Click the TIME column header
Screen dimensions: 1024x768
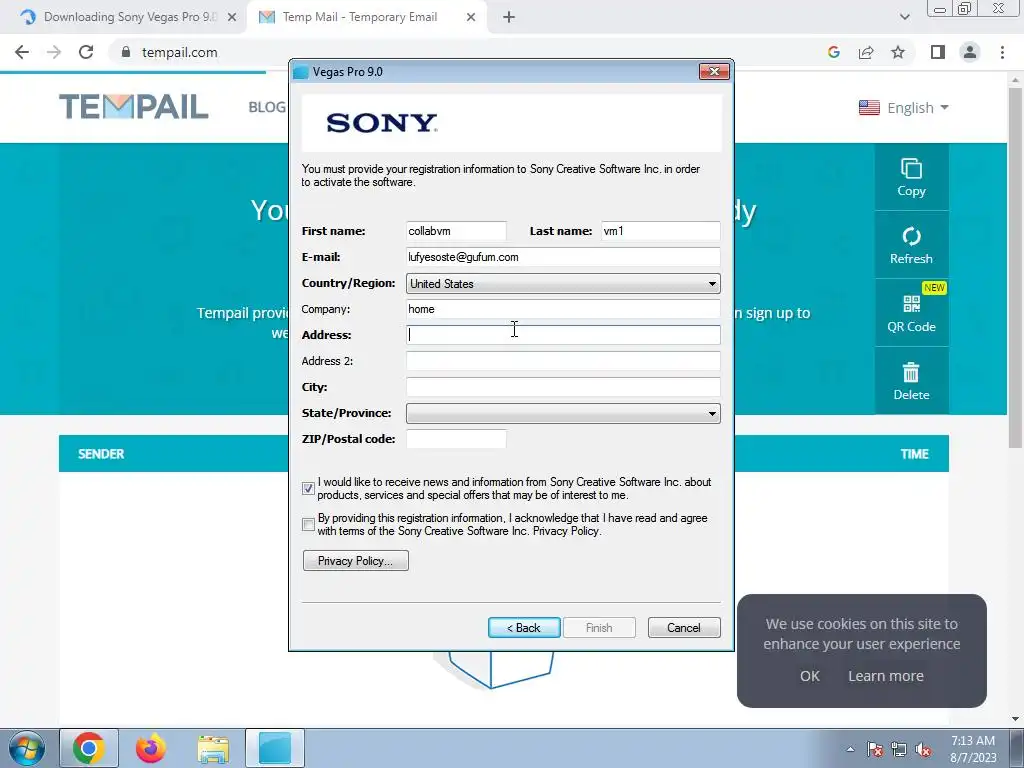(914, 454)
